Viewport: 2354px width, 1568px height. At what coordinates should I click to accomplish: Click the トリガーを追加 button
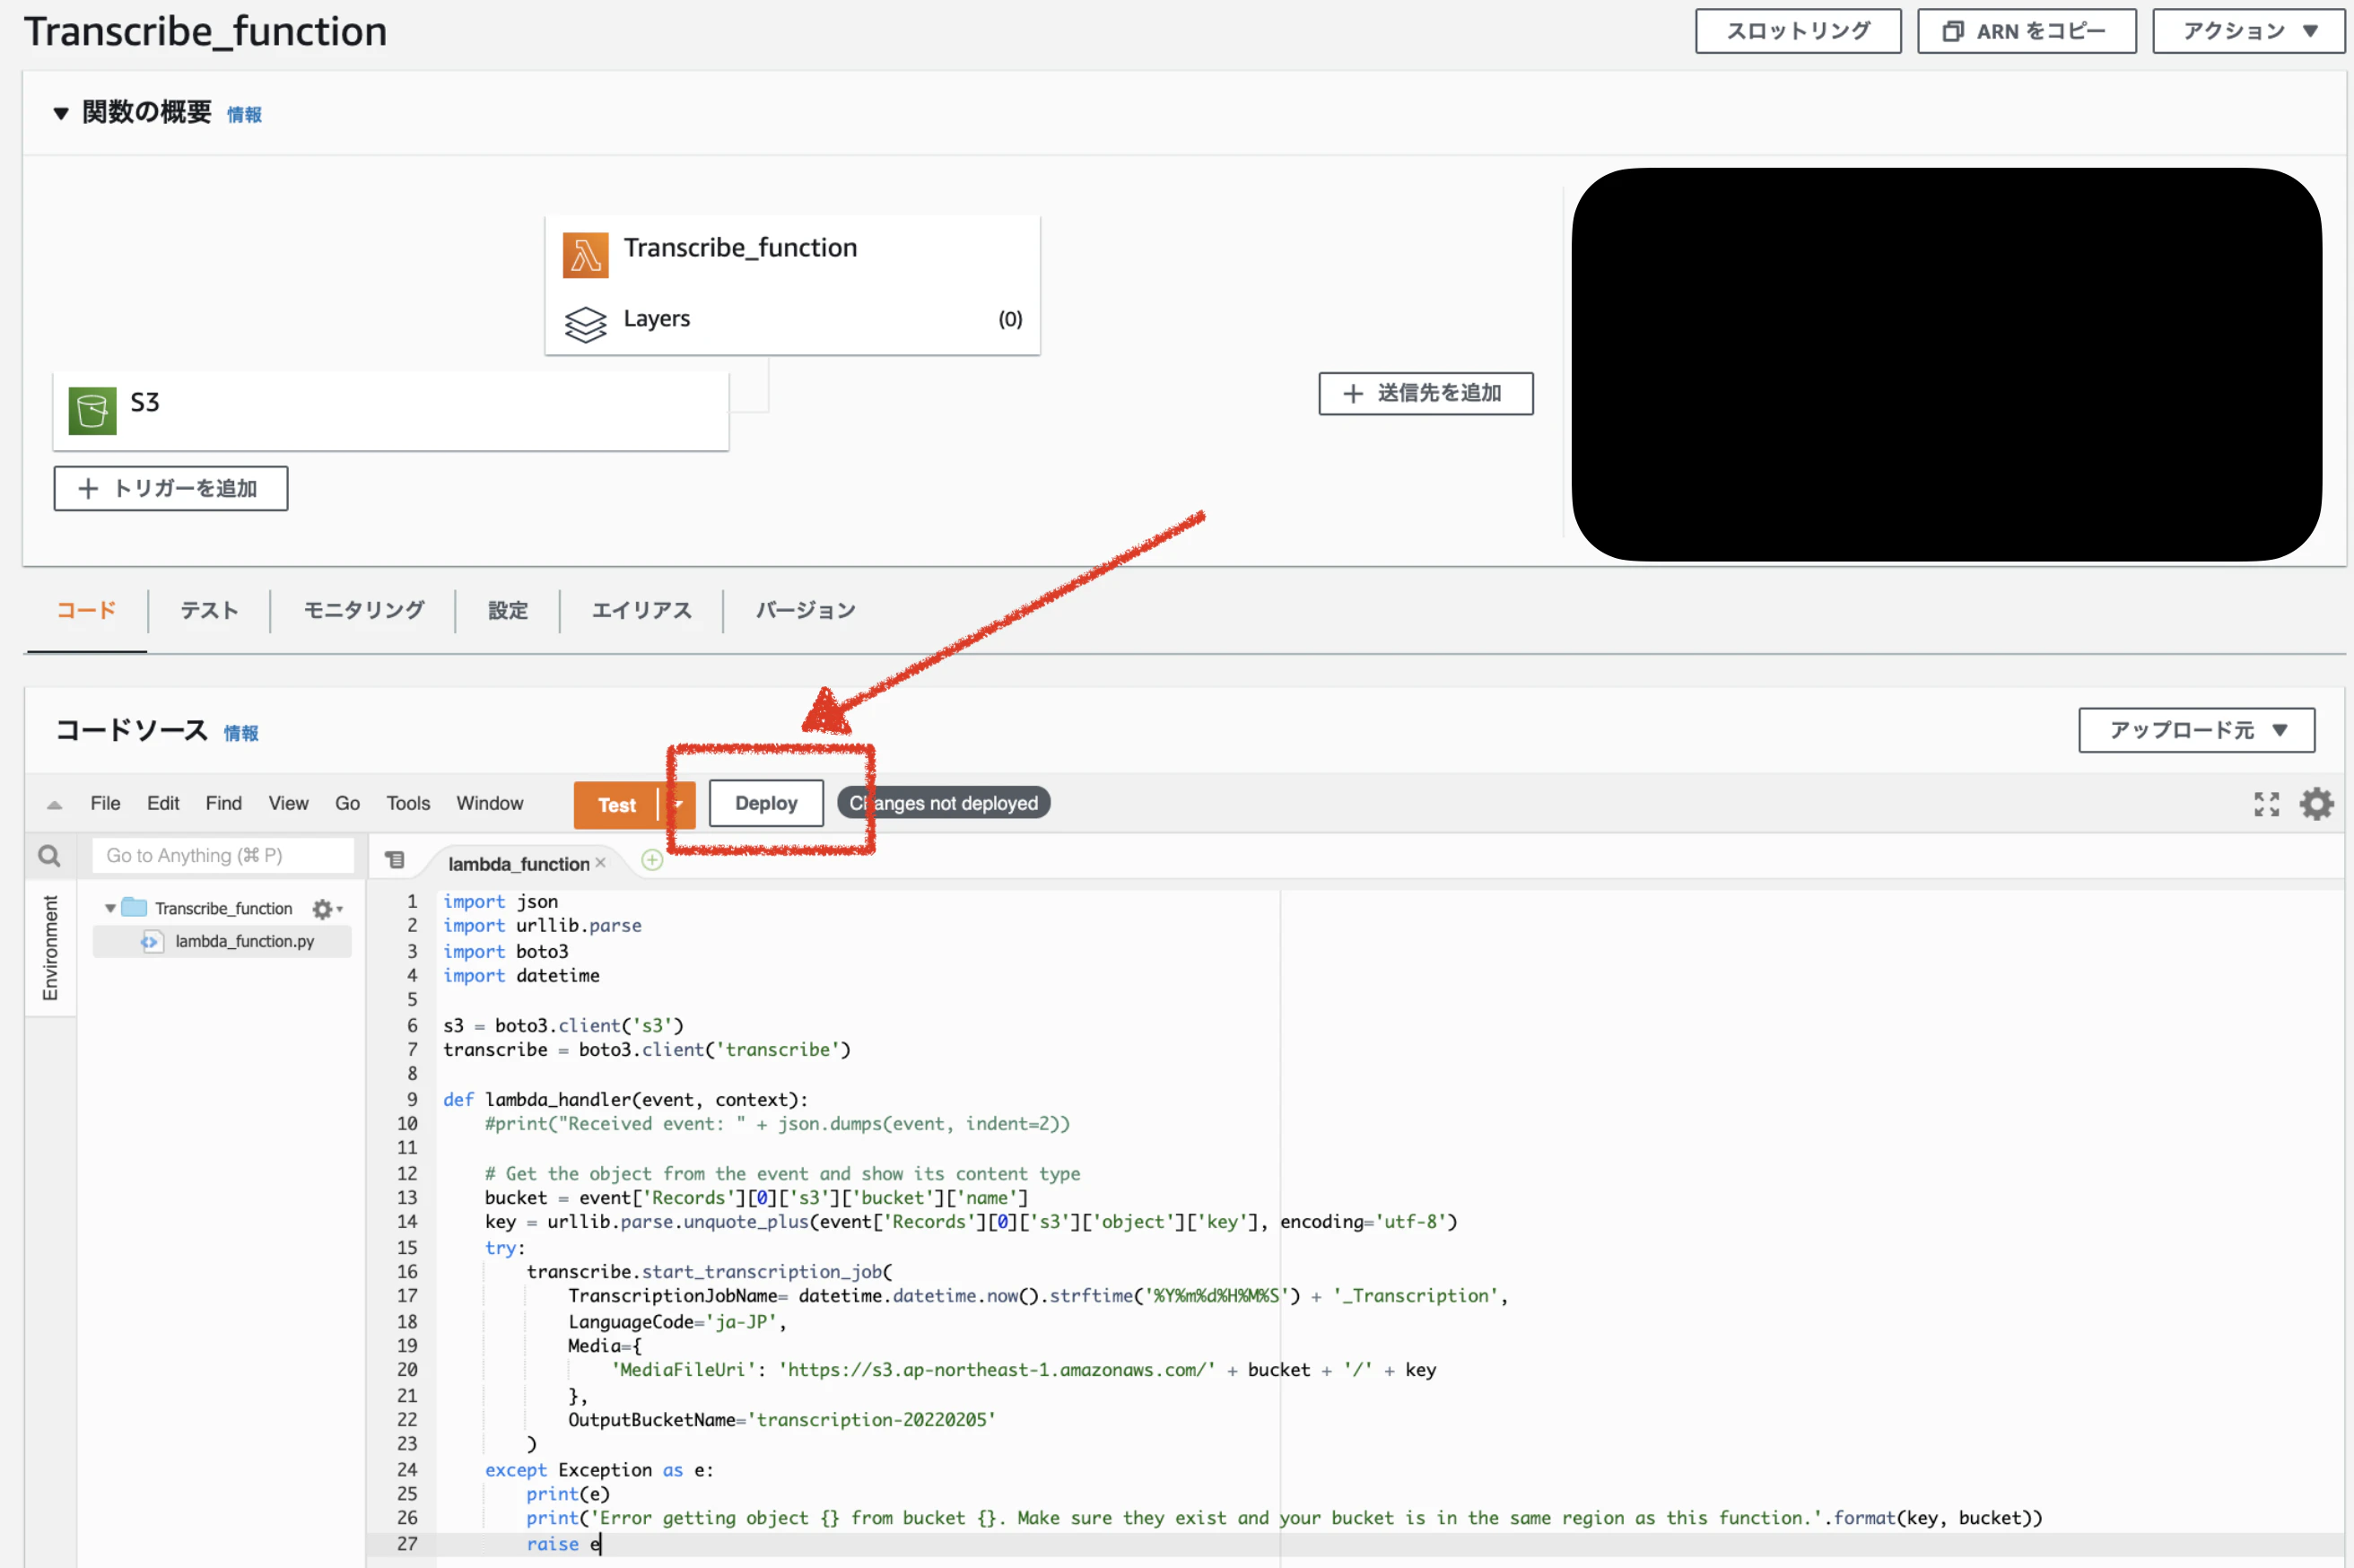tap(171, 488)
